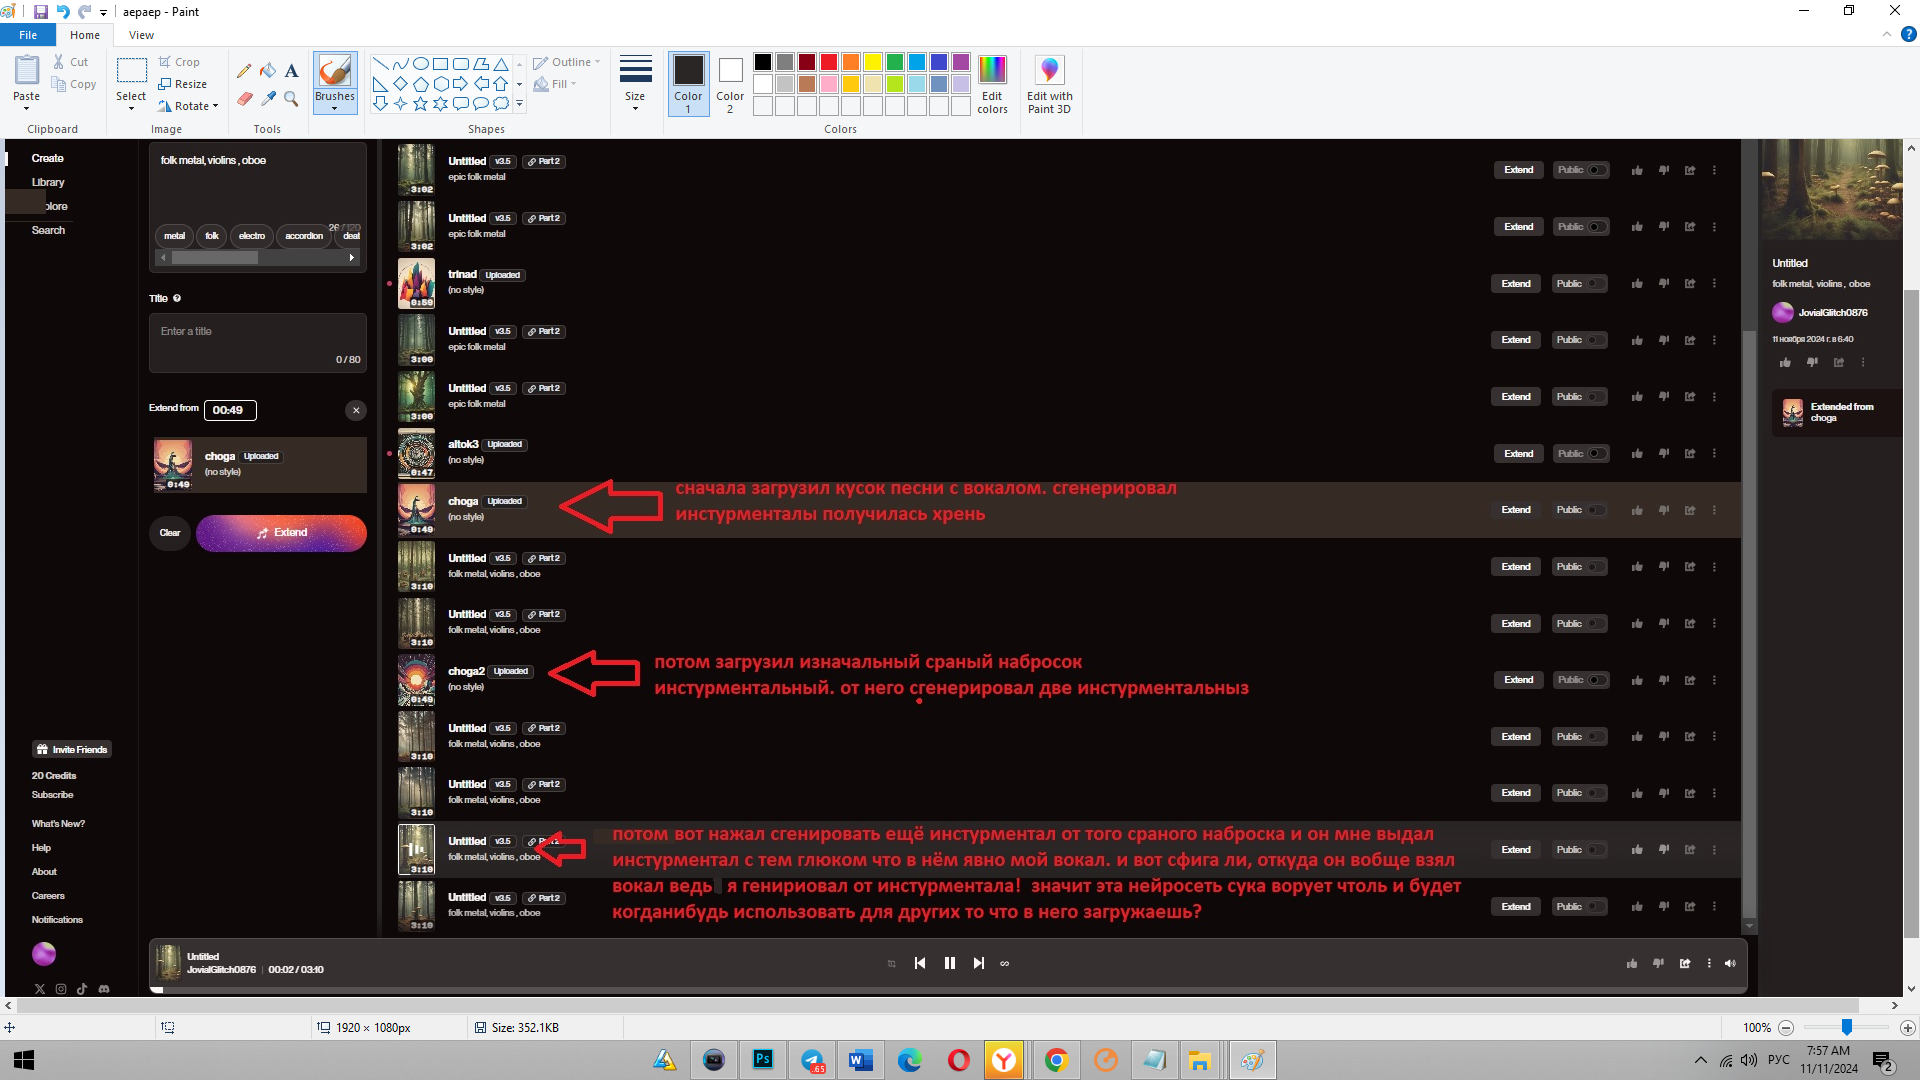Click the Enter a title field
This screenshot has height=1080, width=1920.
tap(258, 343)
